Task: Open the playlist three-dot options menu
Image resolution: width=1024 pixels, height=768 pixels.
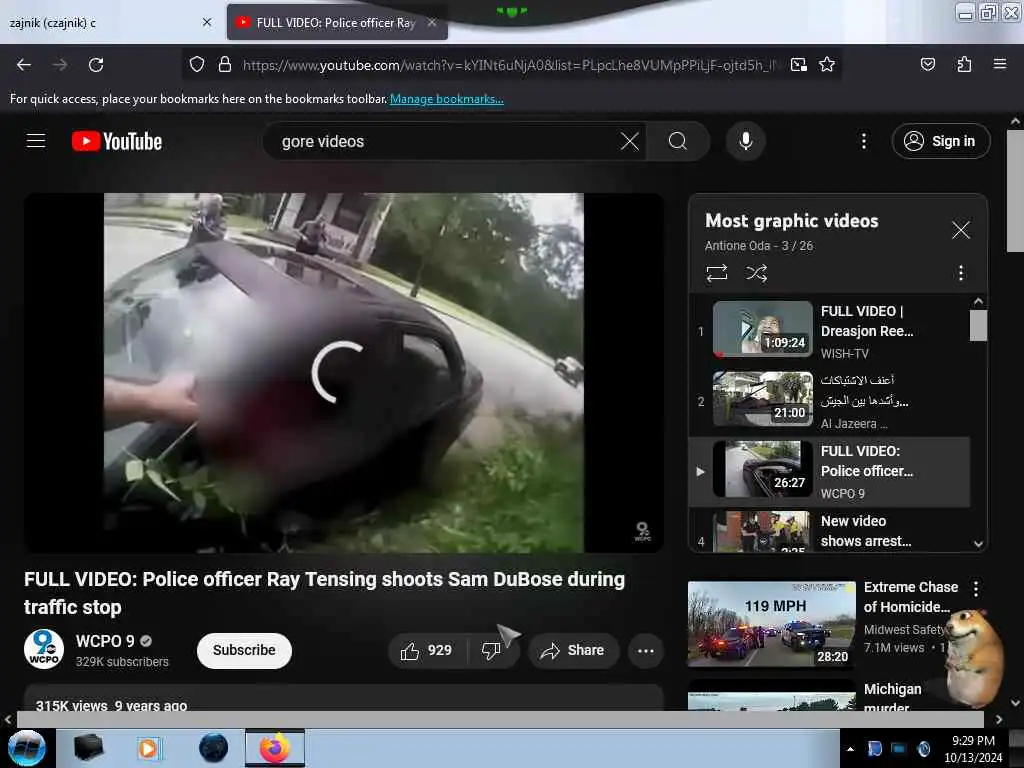Action: tap(960, 273)
